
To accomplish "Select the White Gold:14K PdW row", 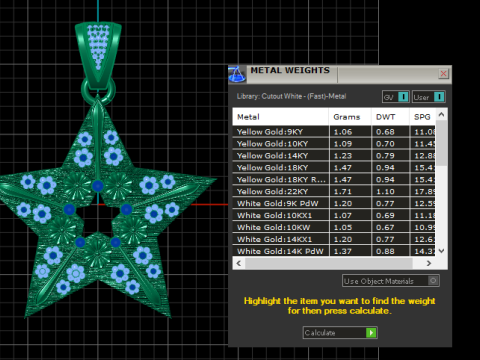I will tap(334, 251).
